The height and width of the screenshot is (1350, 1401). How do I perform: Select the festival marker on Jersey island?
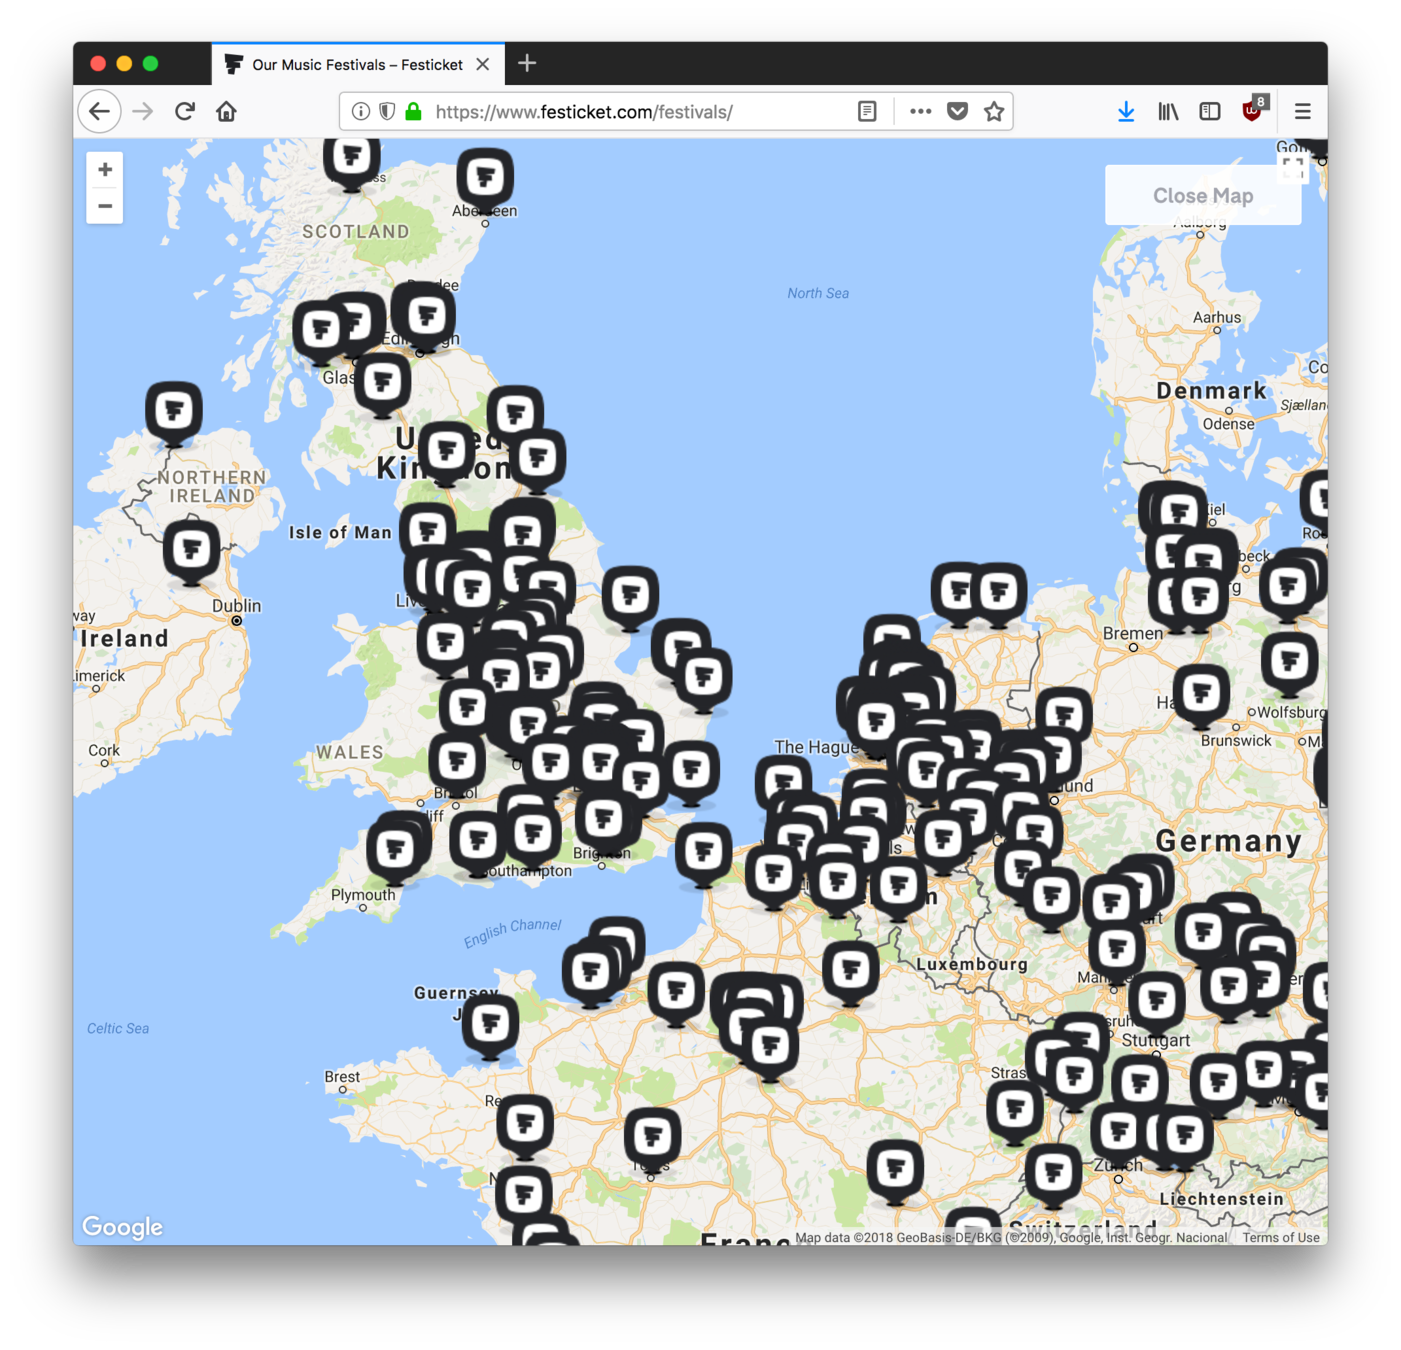[490, 1027]
